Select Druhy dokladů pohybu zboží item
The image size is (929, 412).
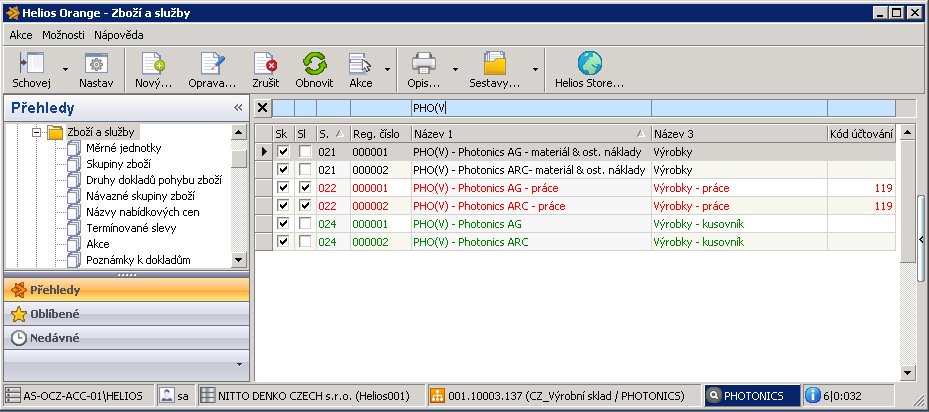pyautogui.click(x=154, y=180)
